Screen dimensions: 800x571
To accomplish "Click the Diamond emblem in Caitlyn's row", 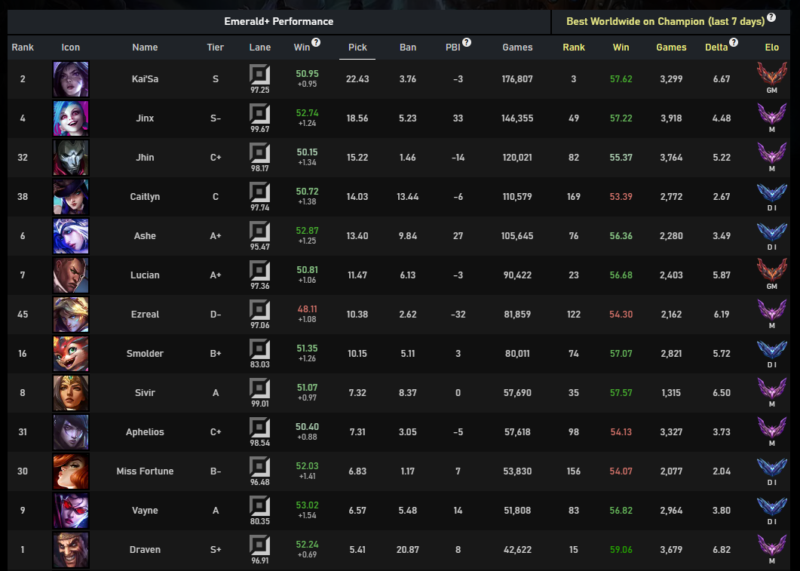I will click(771, 193).
